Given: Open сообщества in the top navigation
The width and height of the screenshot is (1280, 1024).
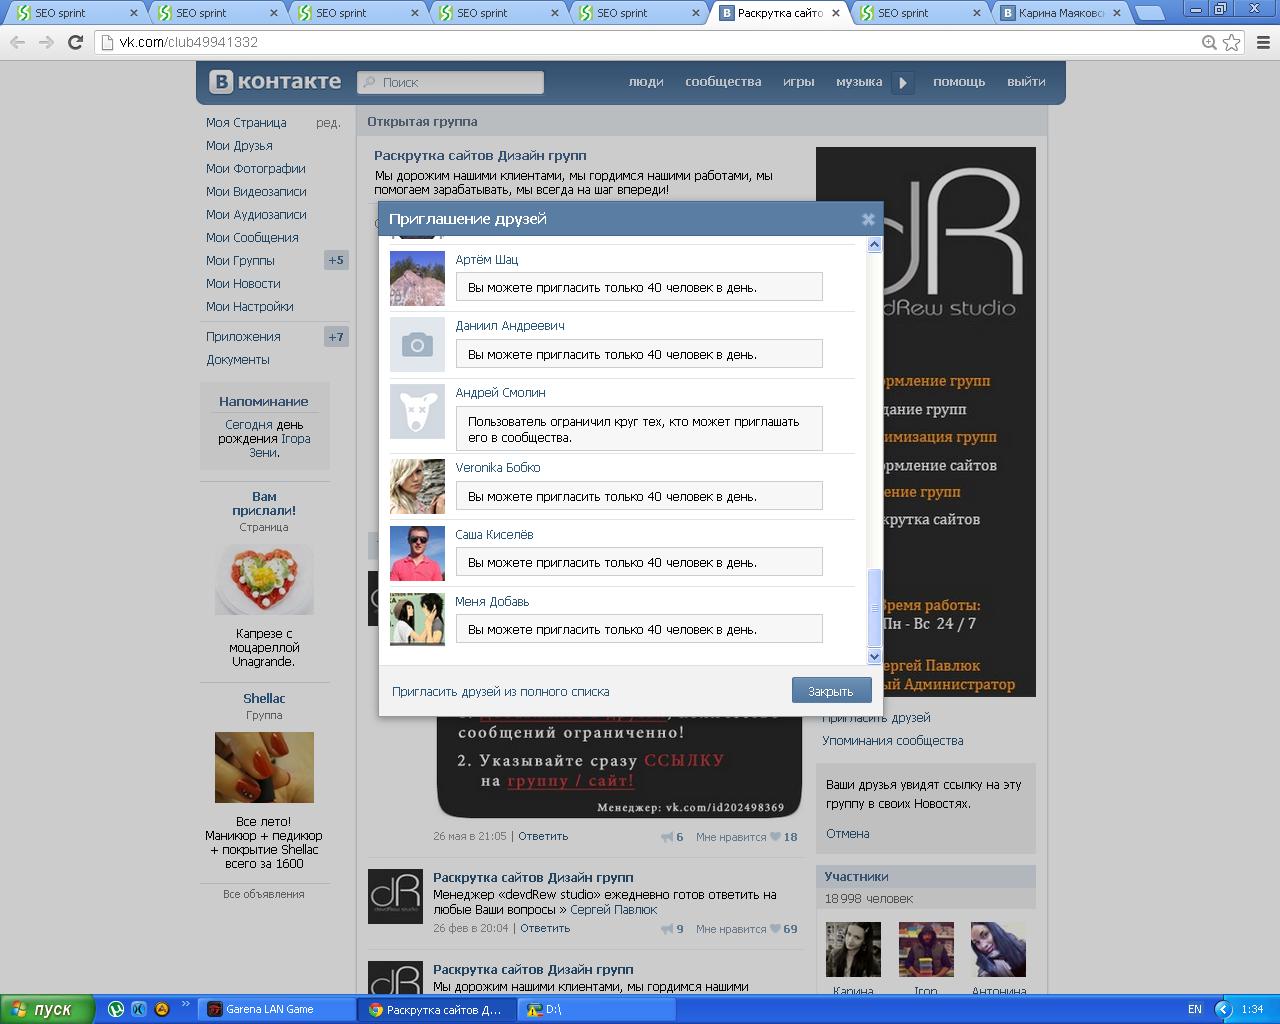Looking at the screenshot, I should point(723,82).
